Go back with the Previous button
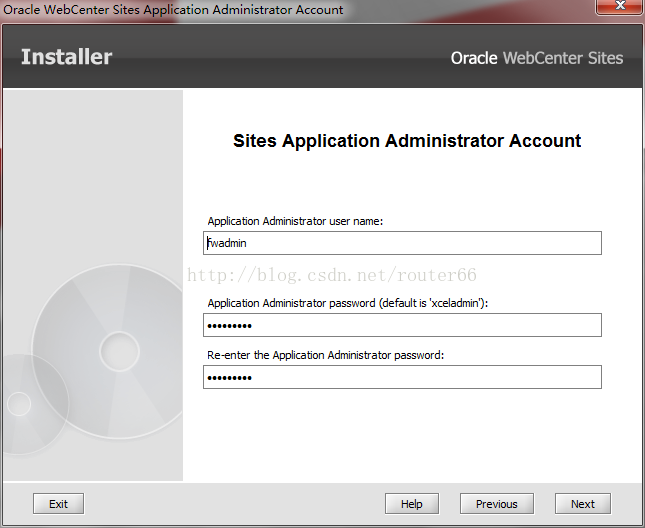Image resolution: width=645 pixels, height=528 pixels. pyautogui.click(x=497, y=504)
